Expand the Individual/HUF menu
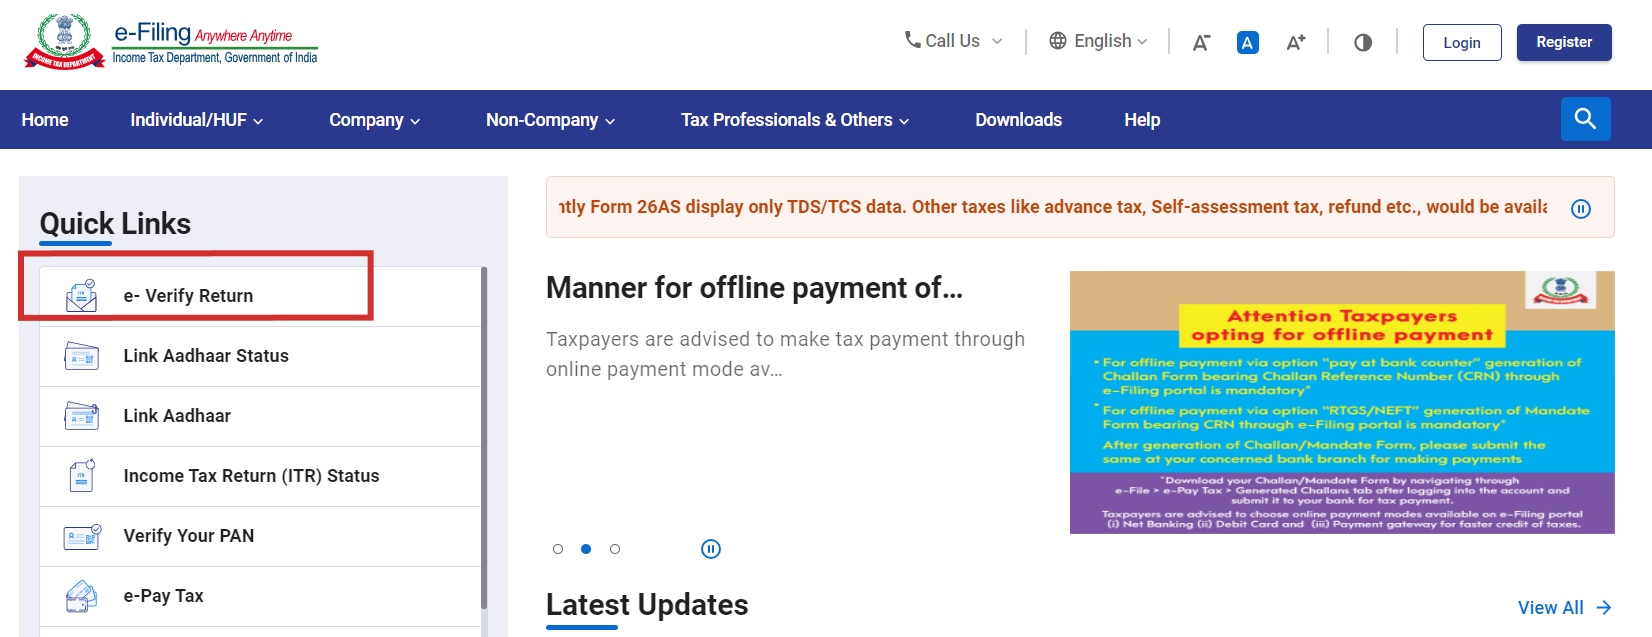 (x=196, y=120)
